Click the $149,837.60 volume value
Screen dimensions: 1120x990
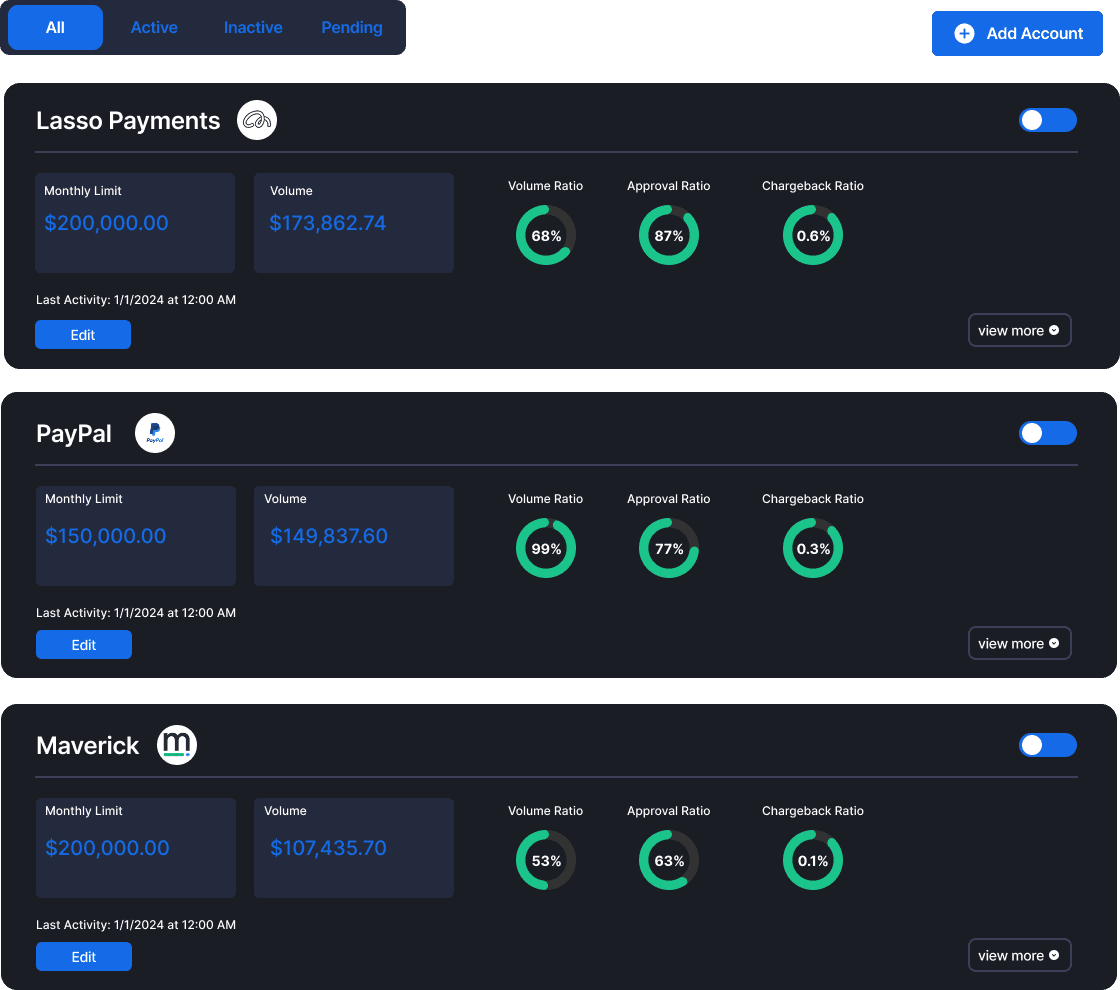[x=329, y=536]
